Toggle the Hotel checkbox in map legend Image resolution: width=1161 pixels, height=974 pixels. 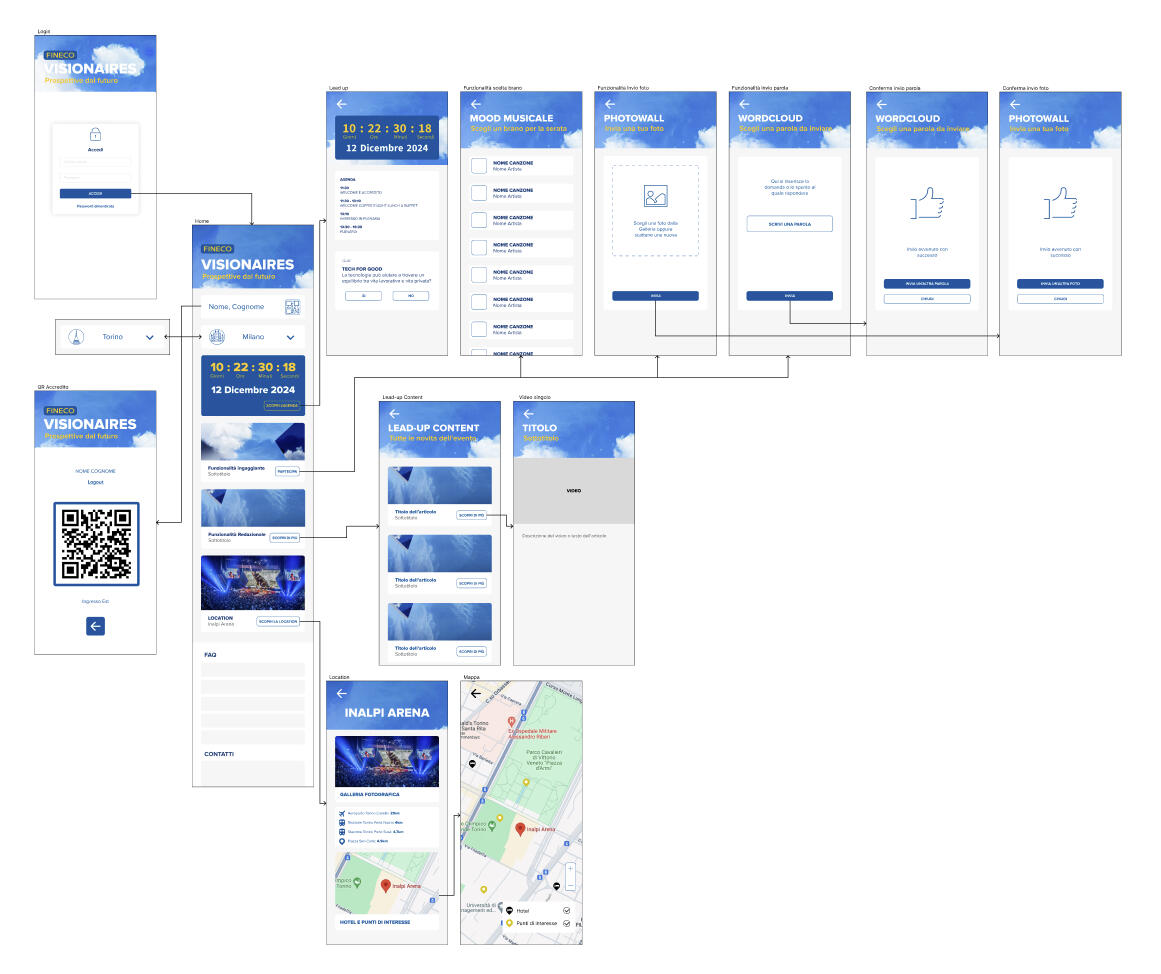[567, 911]
